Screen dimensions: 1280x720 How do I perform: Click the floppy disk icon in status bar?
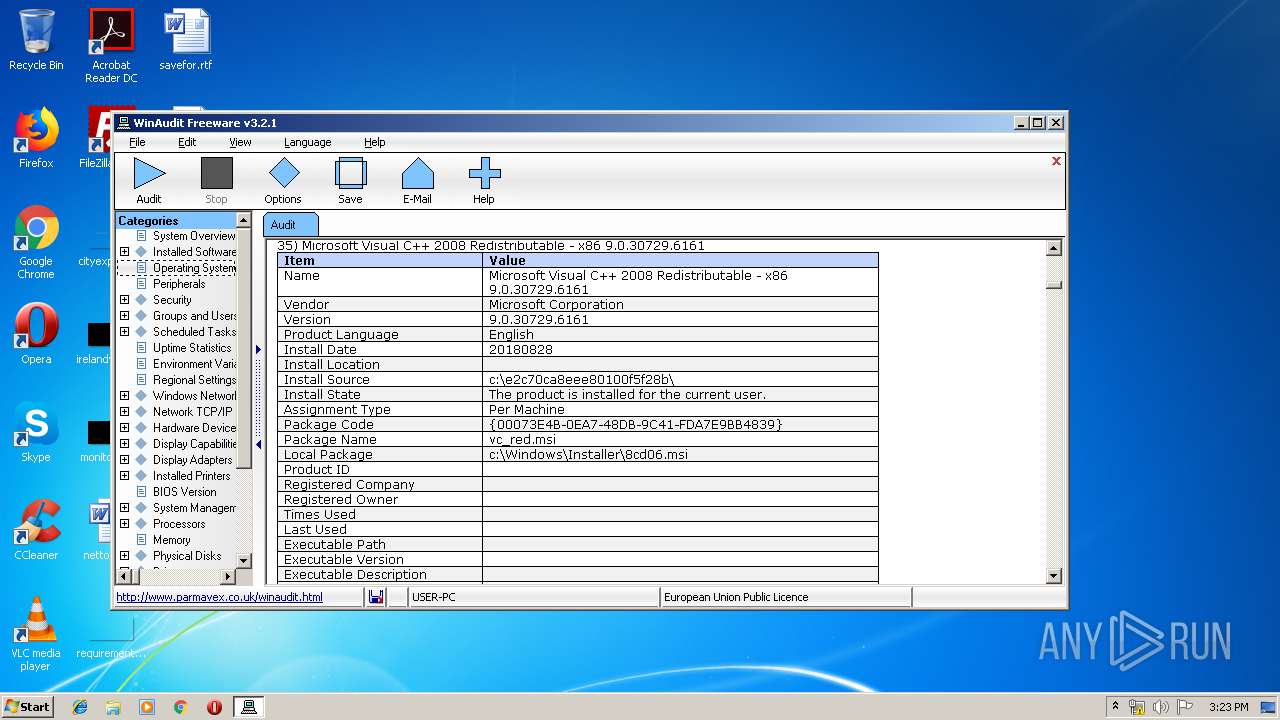click(376, 597)
